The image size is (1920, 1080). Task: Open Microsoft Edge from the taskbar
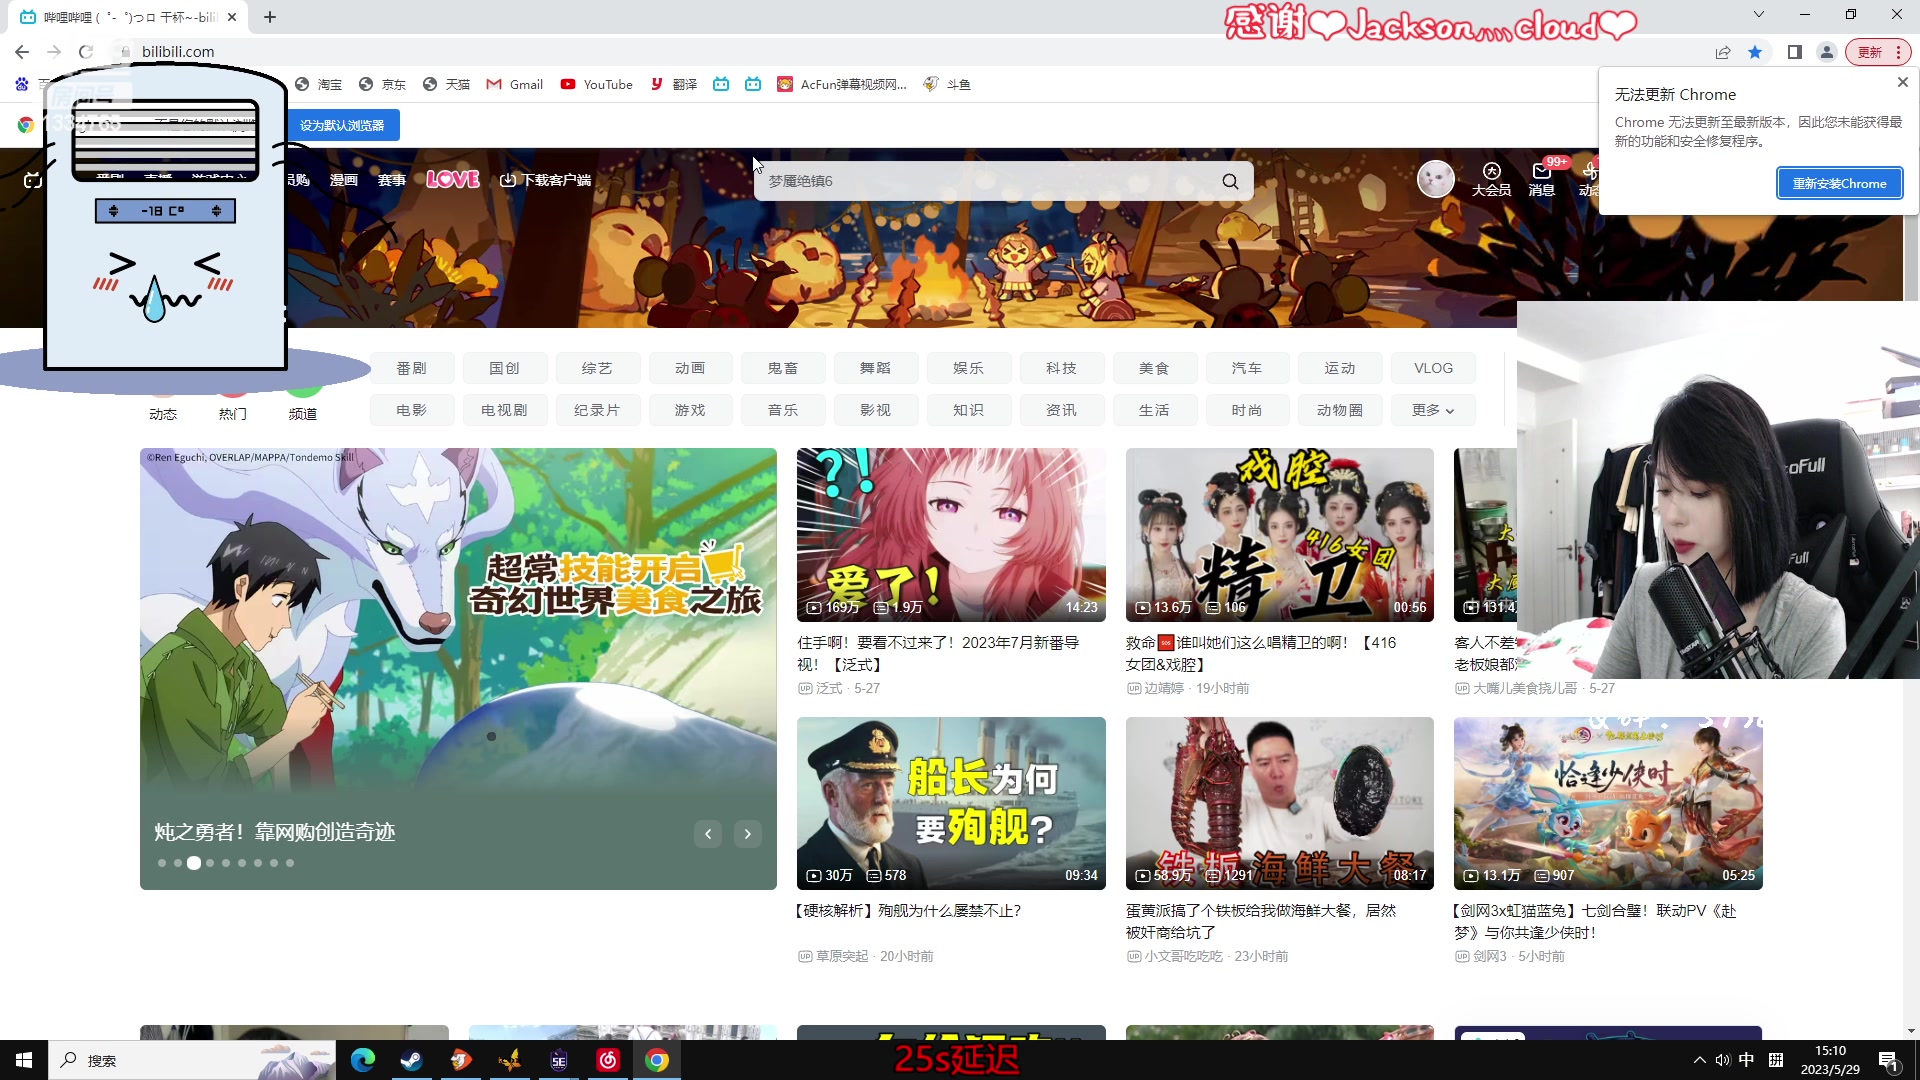[363, 1060]
